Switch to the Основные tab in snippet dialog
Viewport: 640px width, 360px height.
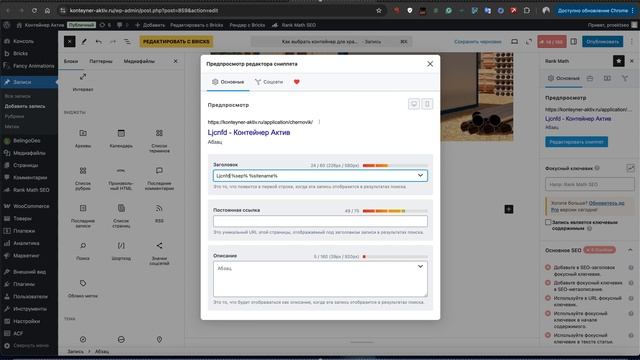tap(228, 82)
